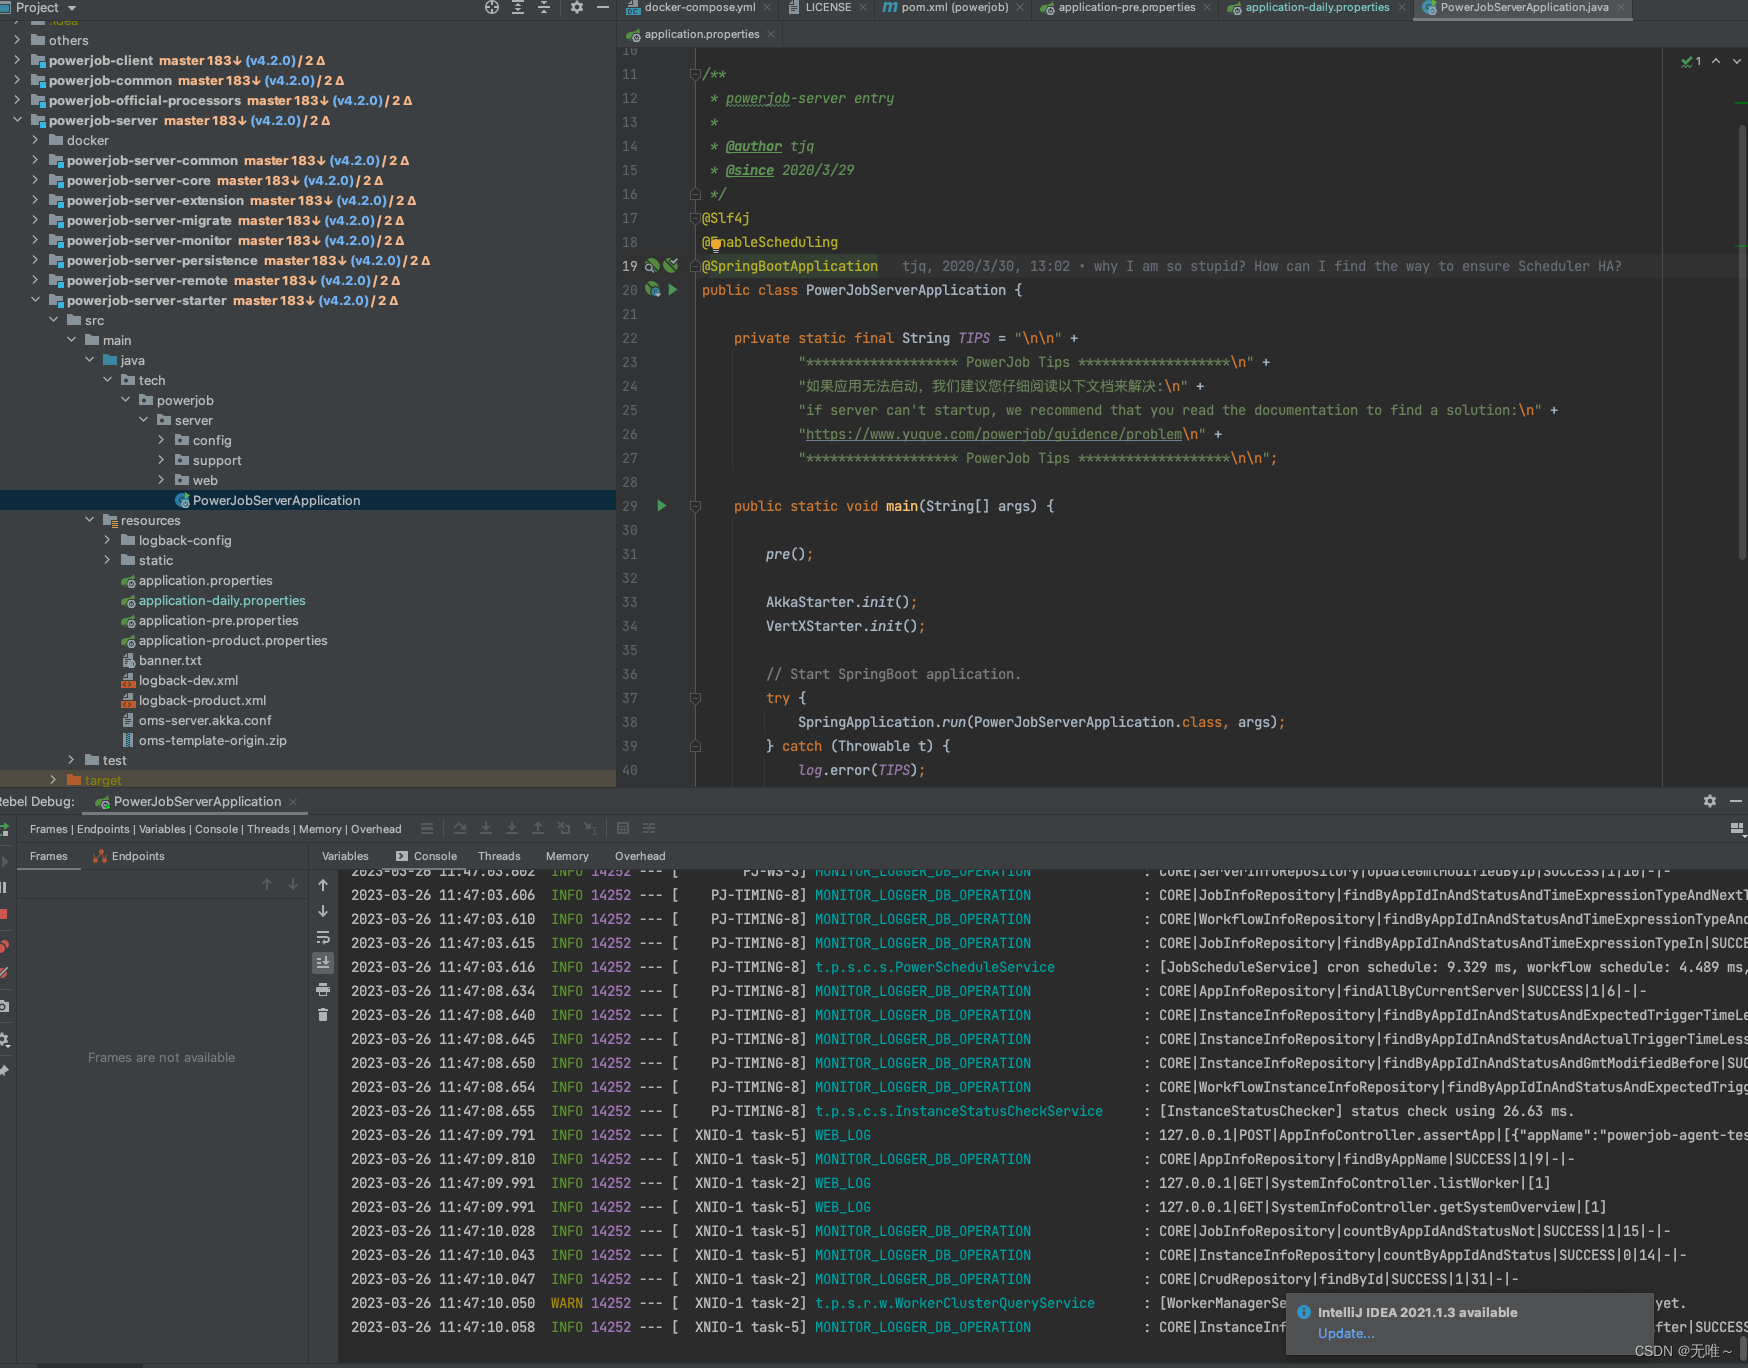Screen dimensions: 1748x1368
Task: Hide the Project panel with minus icon
Action: [x=603, y=8]
